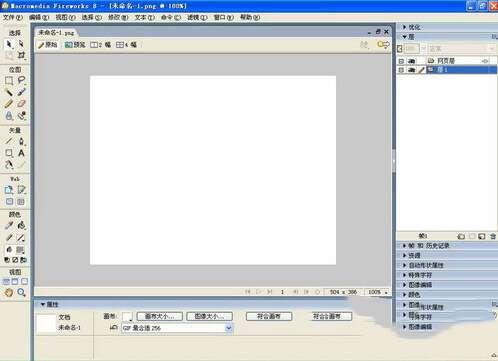Screen dimensions: 498x361
Task: Select the Hand tool
Action: [9, 293]
